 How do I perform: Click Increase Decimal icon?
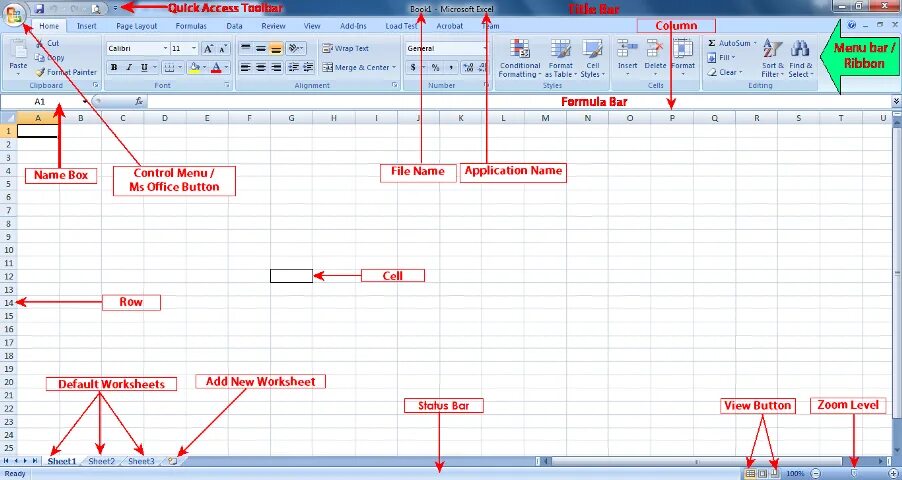(468, 67)
